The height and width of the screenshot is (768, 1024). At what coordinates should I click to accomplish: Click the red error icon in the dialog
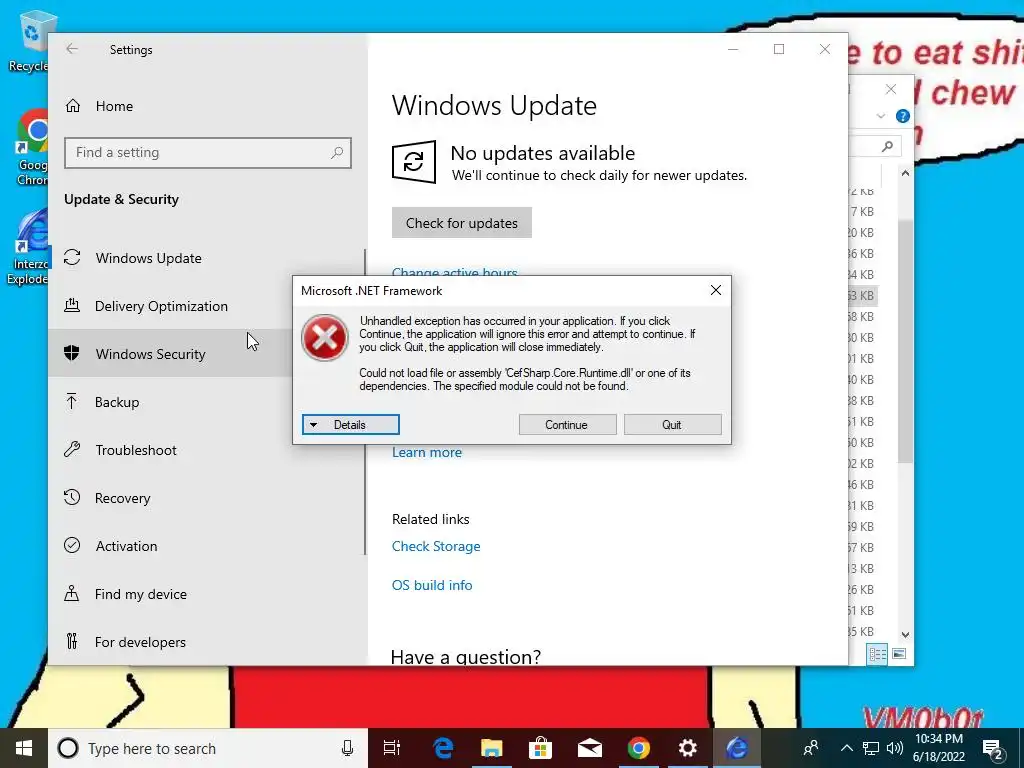tap(325, 338)
